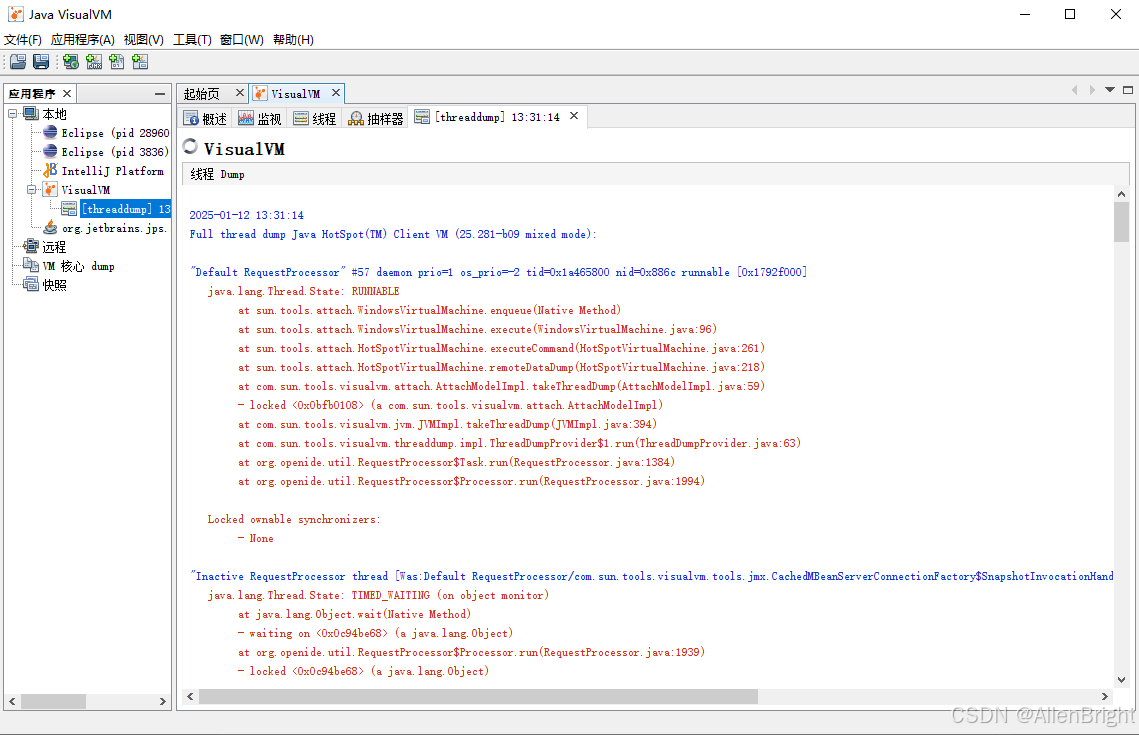Click the VisualVM document tab icon
This screenshot has height=735, width=1139.
(261, 93)
